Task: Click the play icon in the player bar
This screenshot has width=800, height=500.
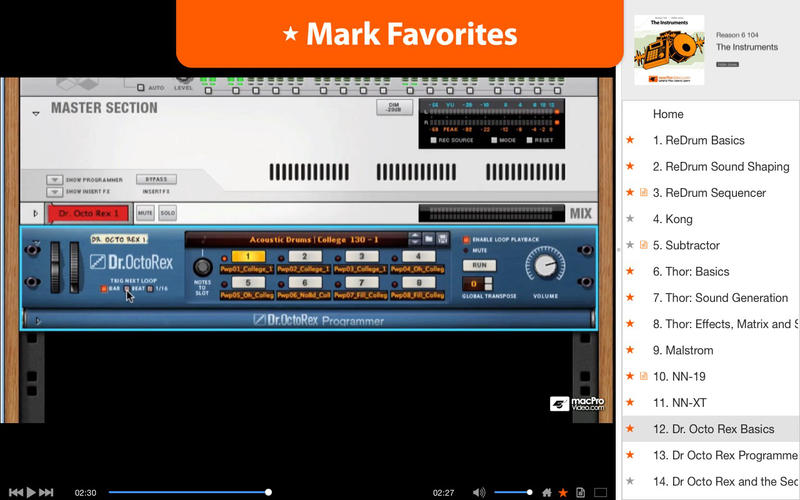Action: [x=31, y=492]
